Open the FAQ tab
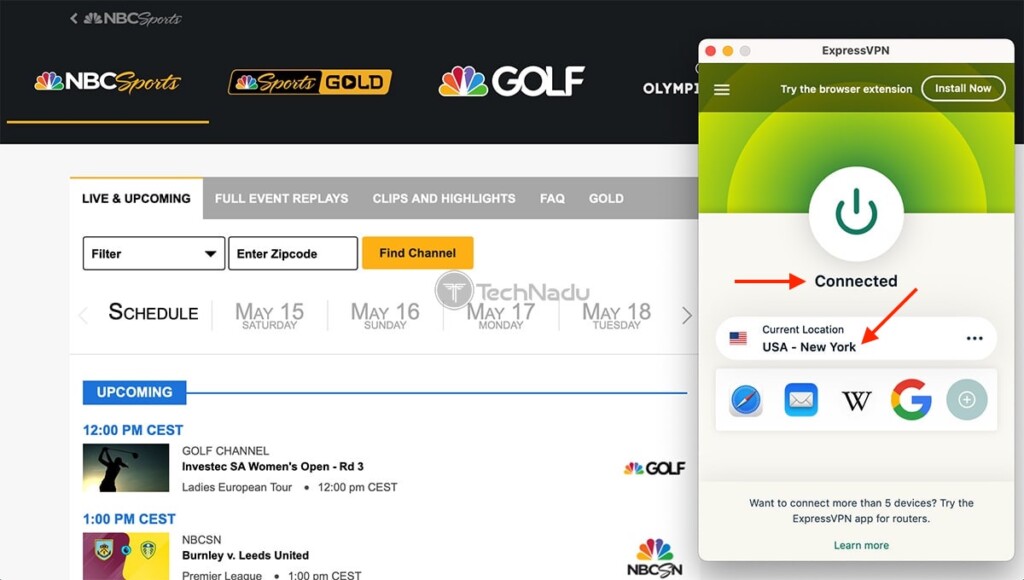Viewport: 1024px width, 580px height. 552,199
